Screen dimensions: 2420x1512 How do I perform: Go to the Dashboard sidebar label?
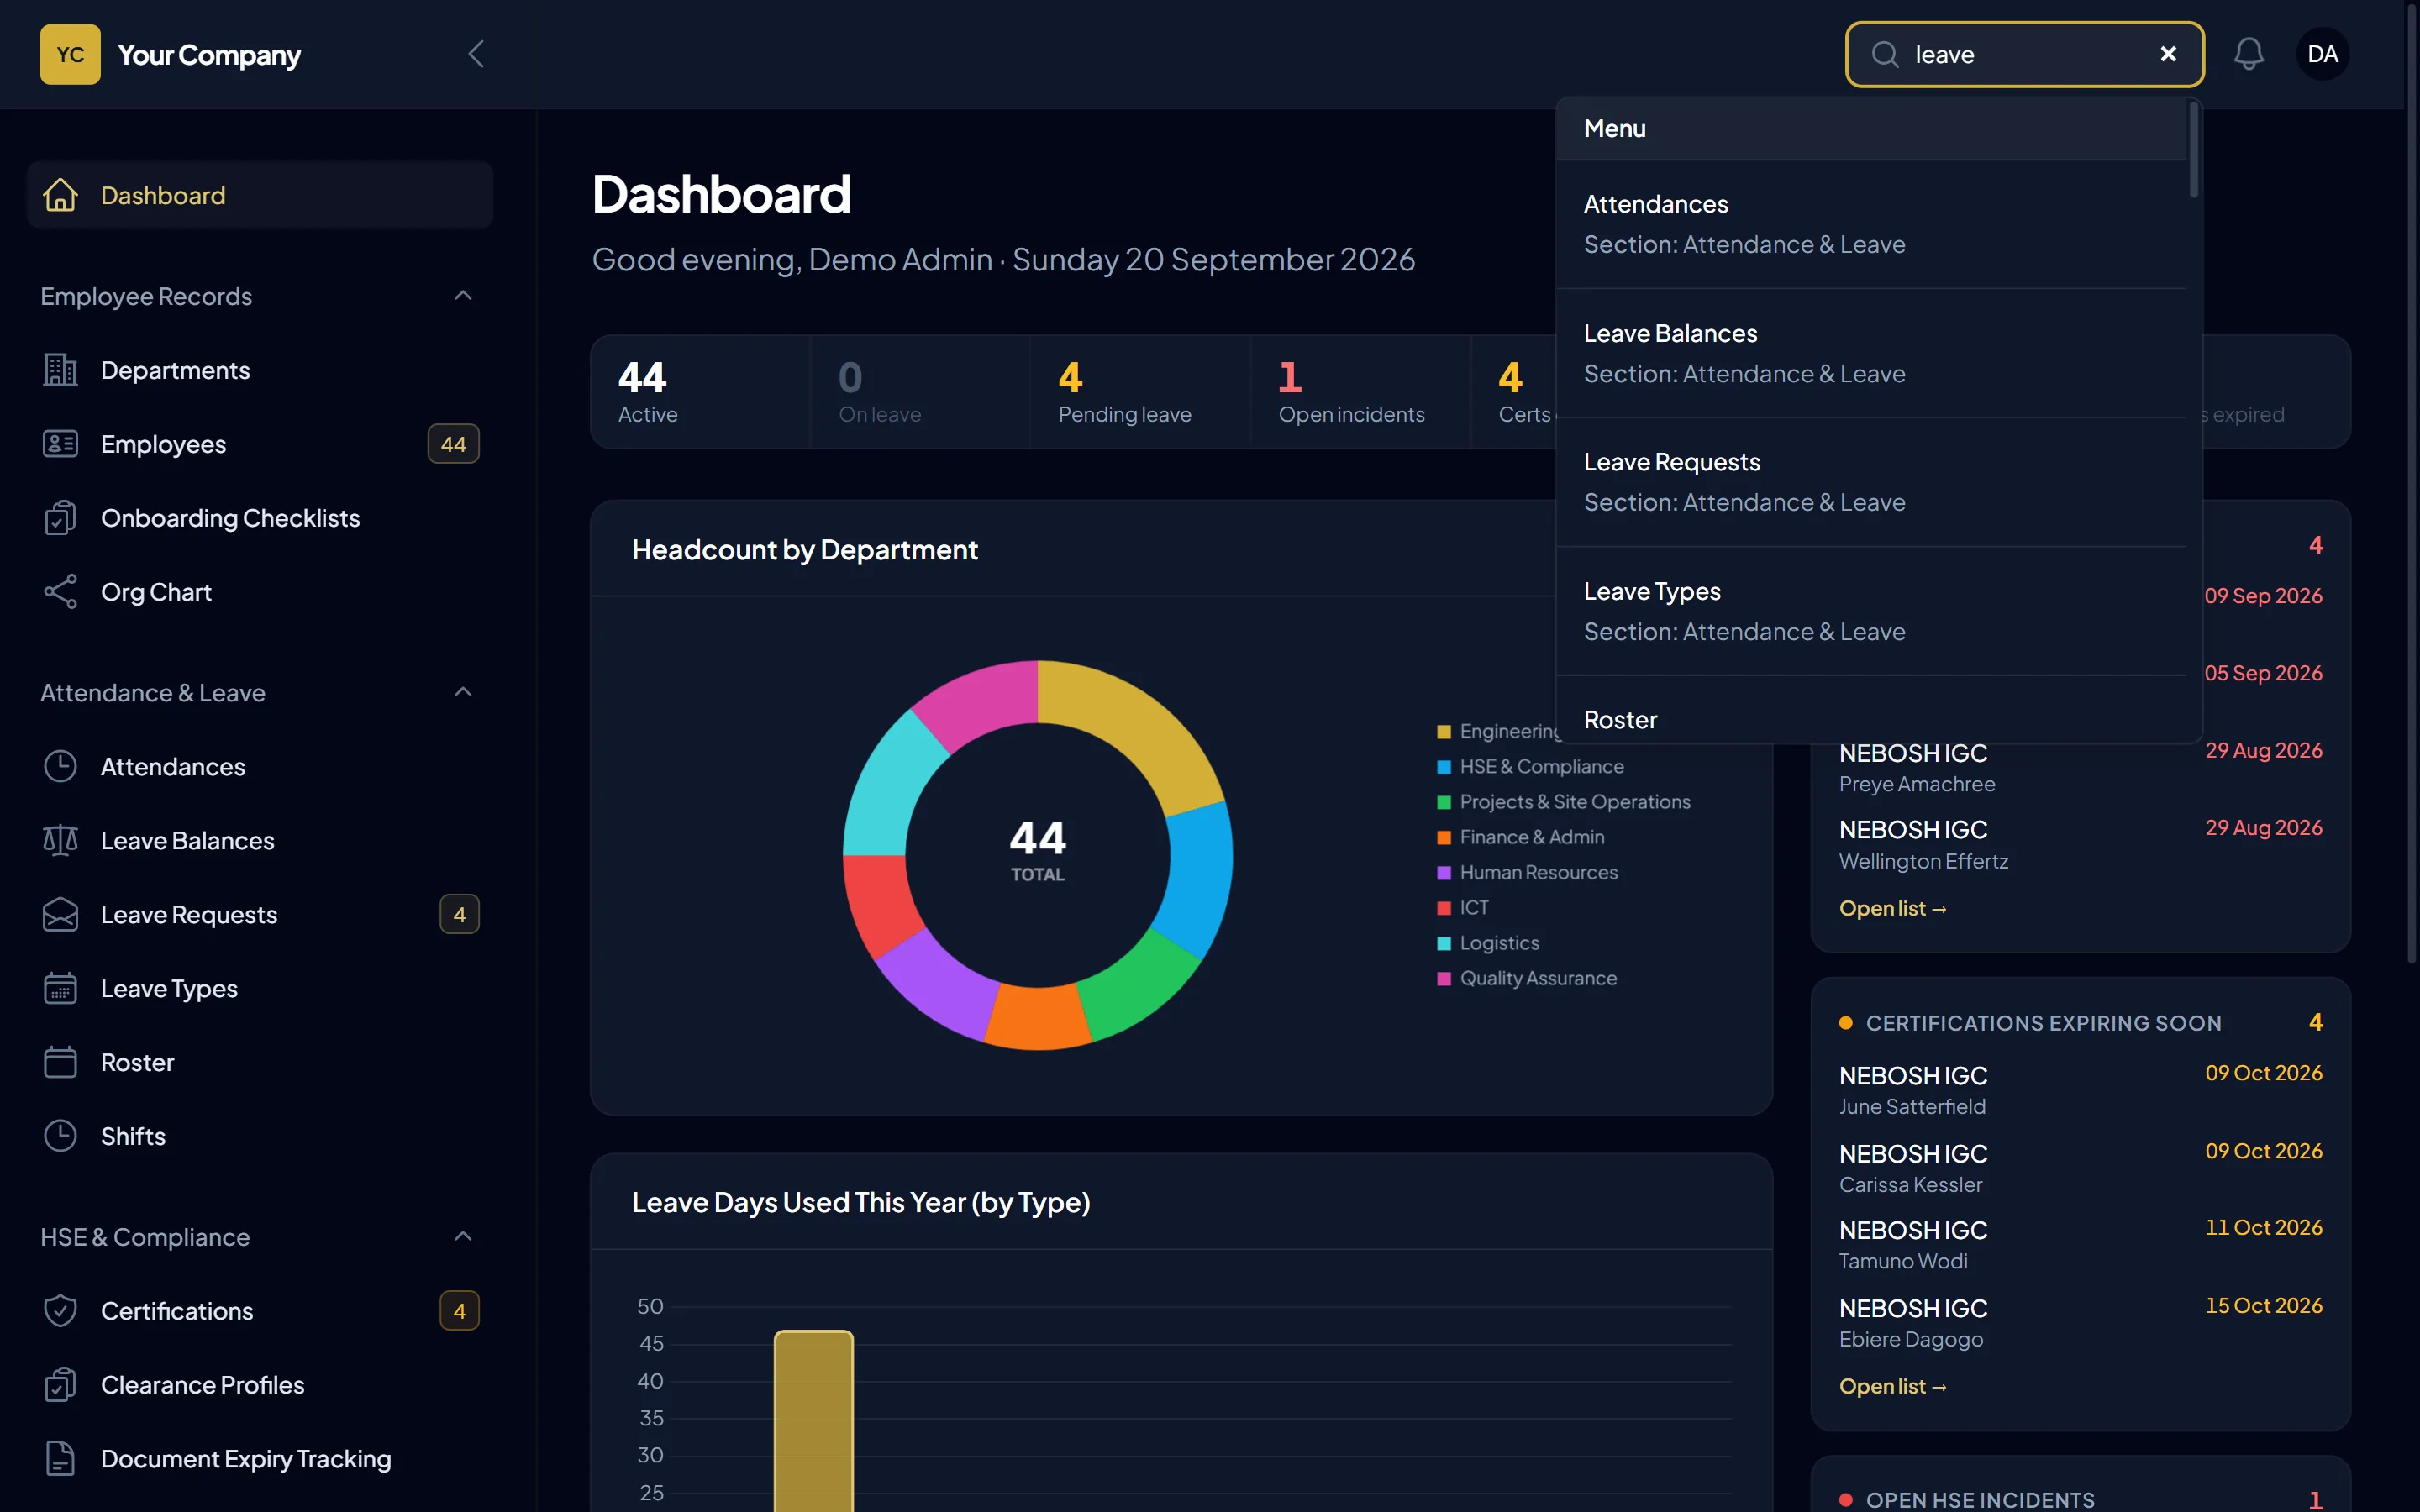[163, 195]
